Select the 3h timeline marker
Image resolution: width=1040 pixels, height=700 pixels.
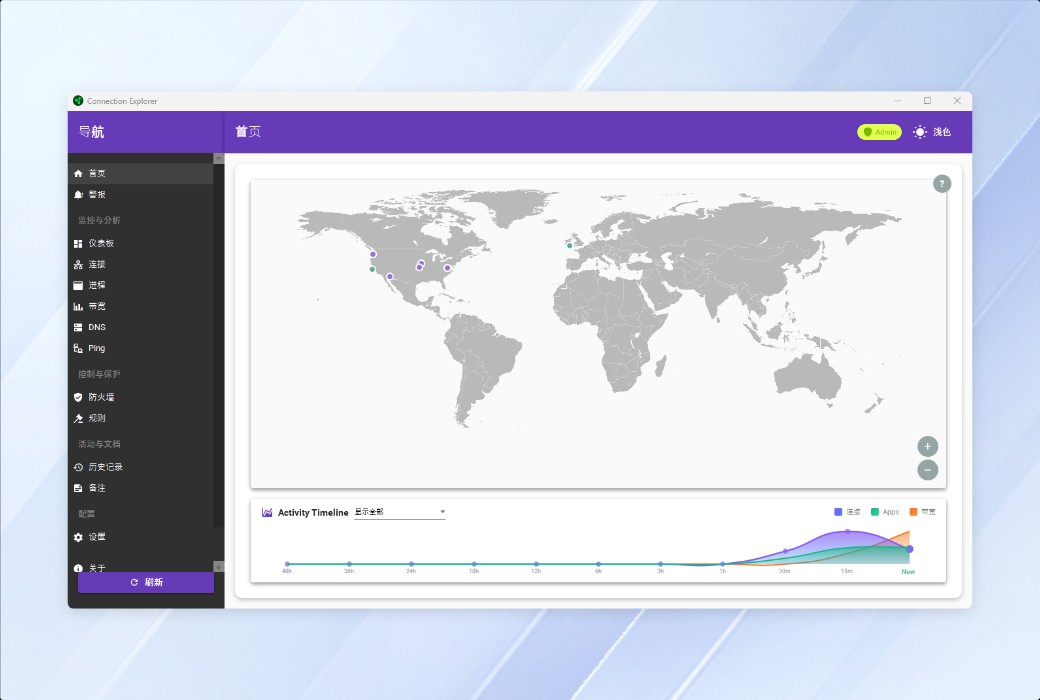tap(661, 564)
